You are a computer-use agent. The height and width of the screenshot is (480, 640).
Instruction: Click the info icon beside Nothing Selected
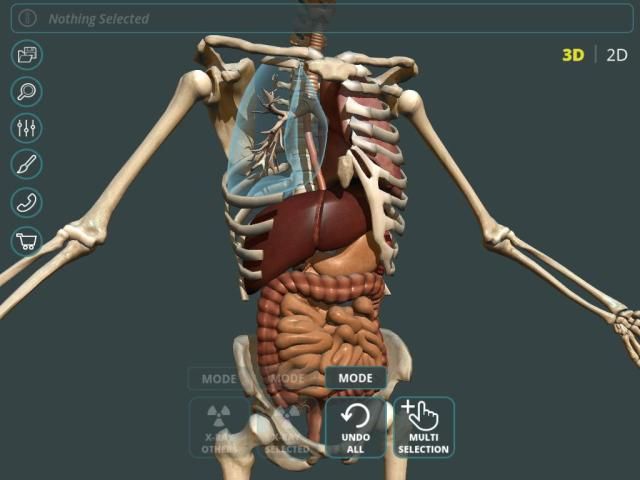[x=28, y=18]
